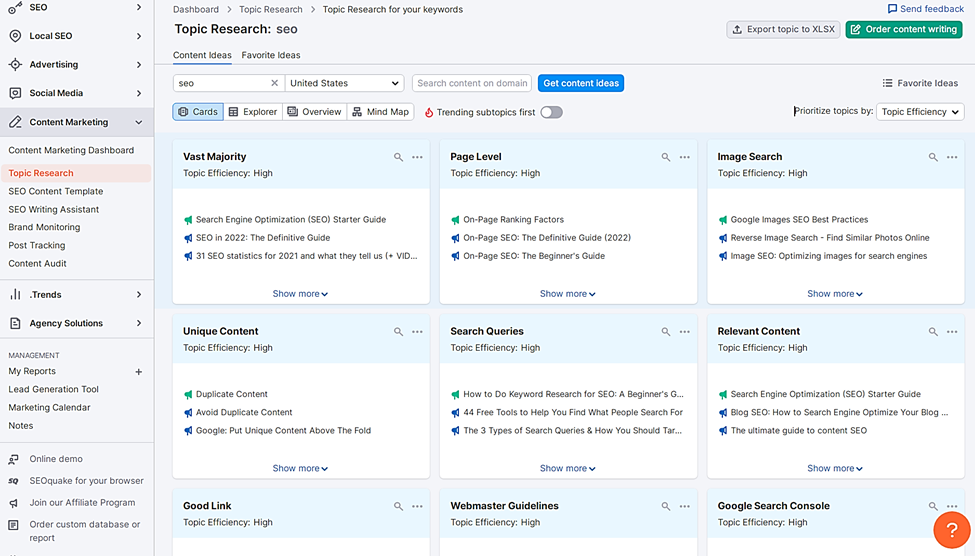Viewport: 975px width, 556px height.
Task: Click search icon on Search Queries card
Action: [666, 332]
